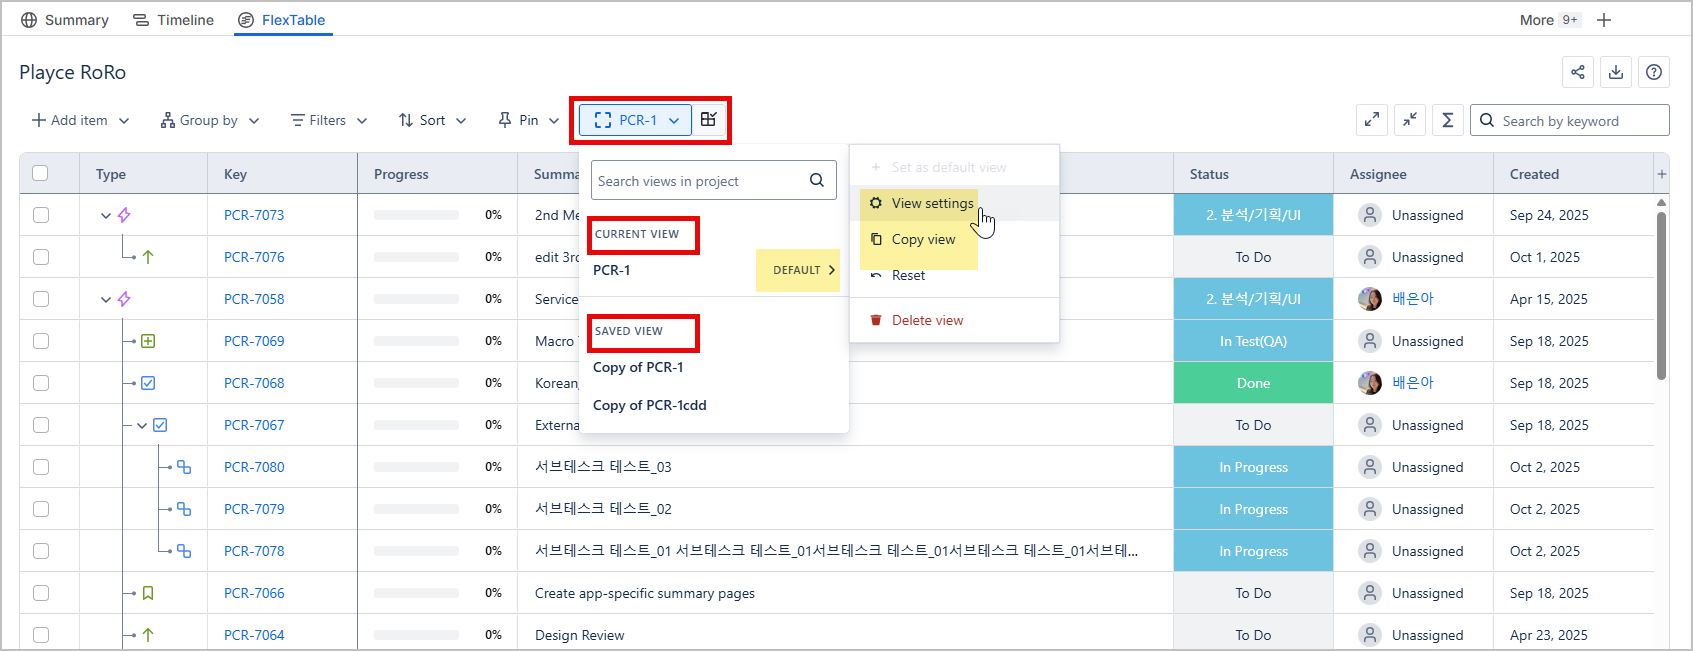This screenshot has height=651, width=1693.
Task: Open the help question mark icon
Action: click(x=1654, y=72)
